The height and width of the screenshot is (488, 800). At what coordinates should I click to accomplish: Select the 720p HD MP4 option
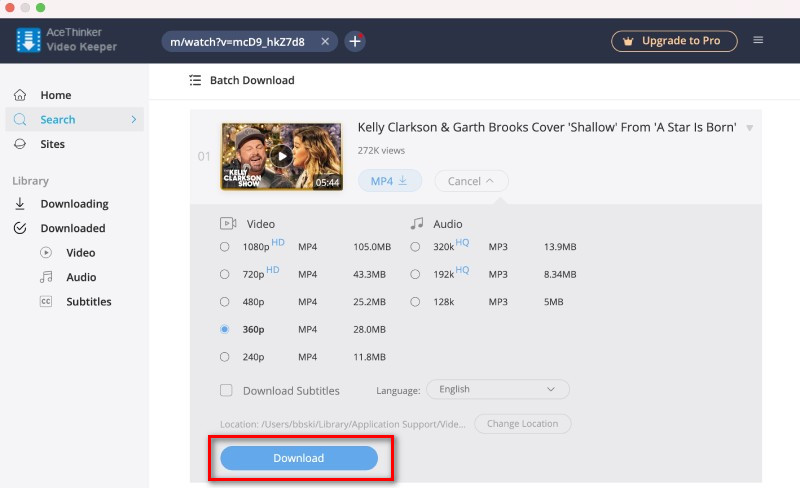point(224,275)
